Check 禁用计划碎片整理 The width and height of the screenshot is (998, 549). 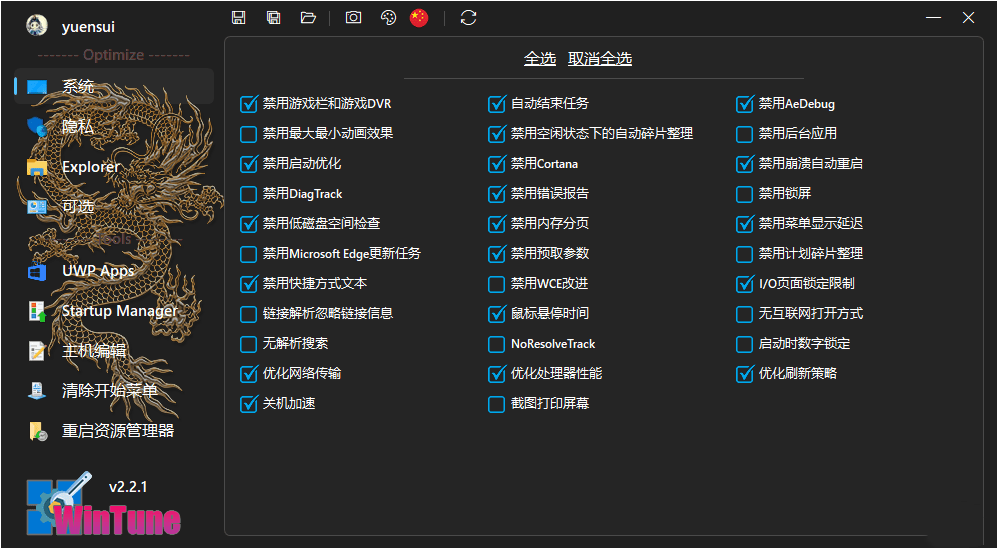coord(744,254)
